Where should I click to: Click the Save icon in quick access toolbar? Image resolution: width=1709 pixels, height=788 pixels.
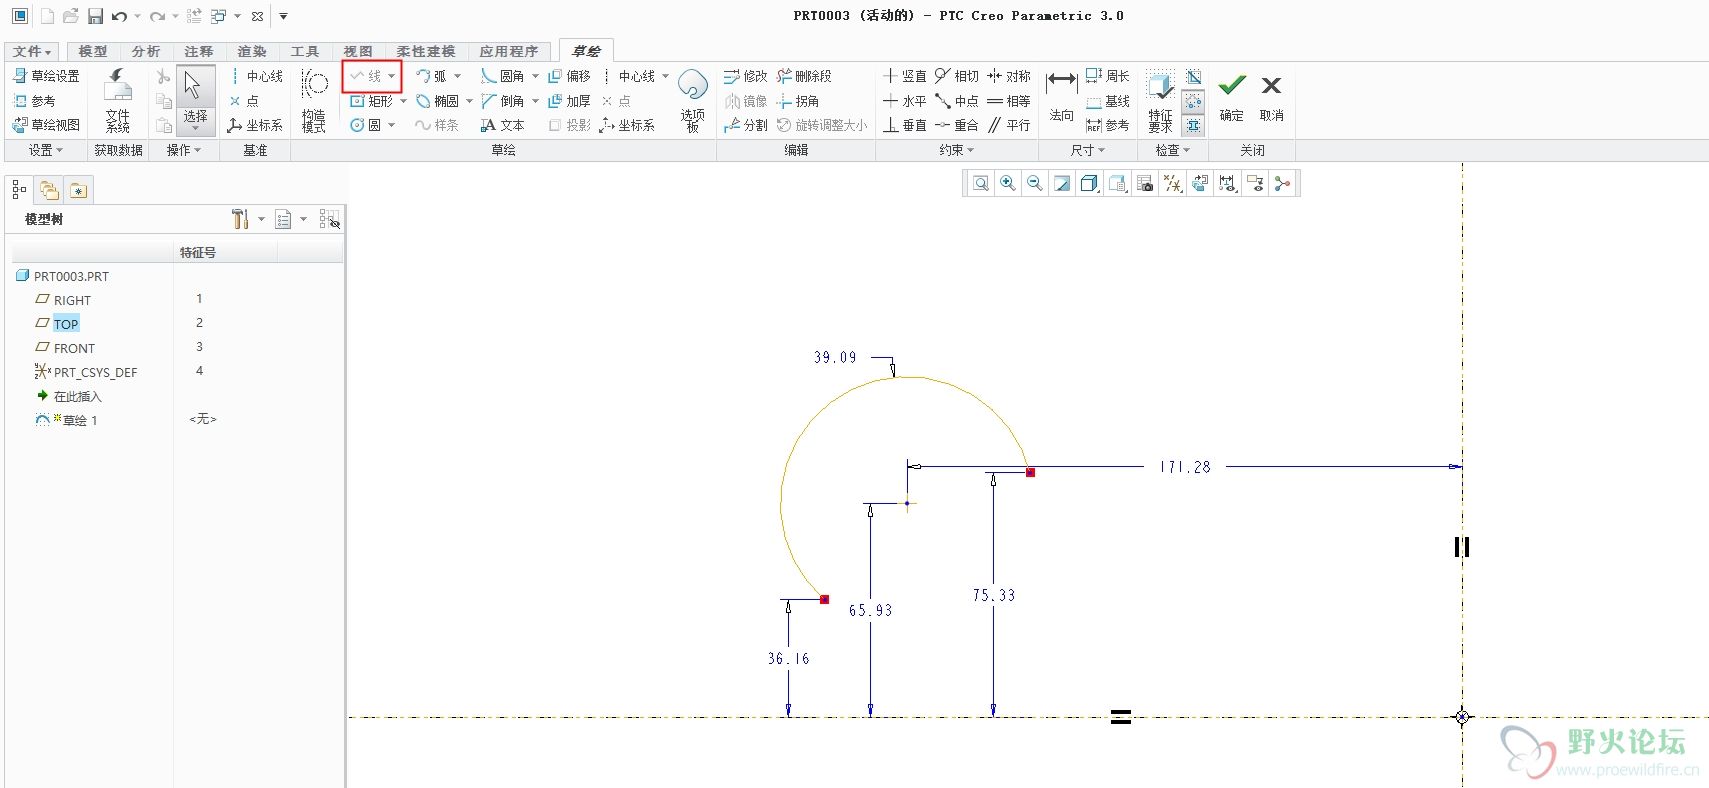[x=95, y=16]
